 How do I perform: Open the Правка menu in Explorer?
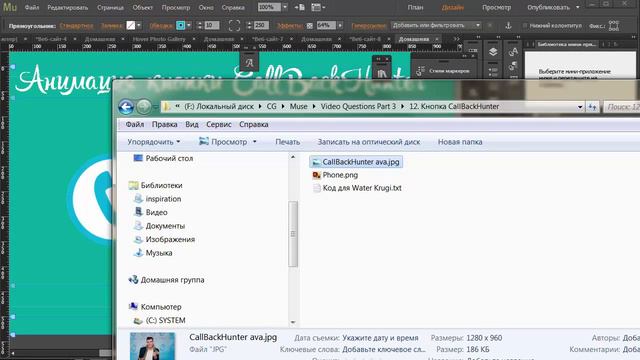point(164,124)
